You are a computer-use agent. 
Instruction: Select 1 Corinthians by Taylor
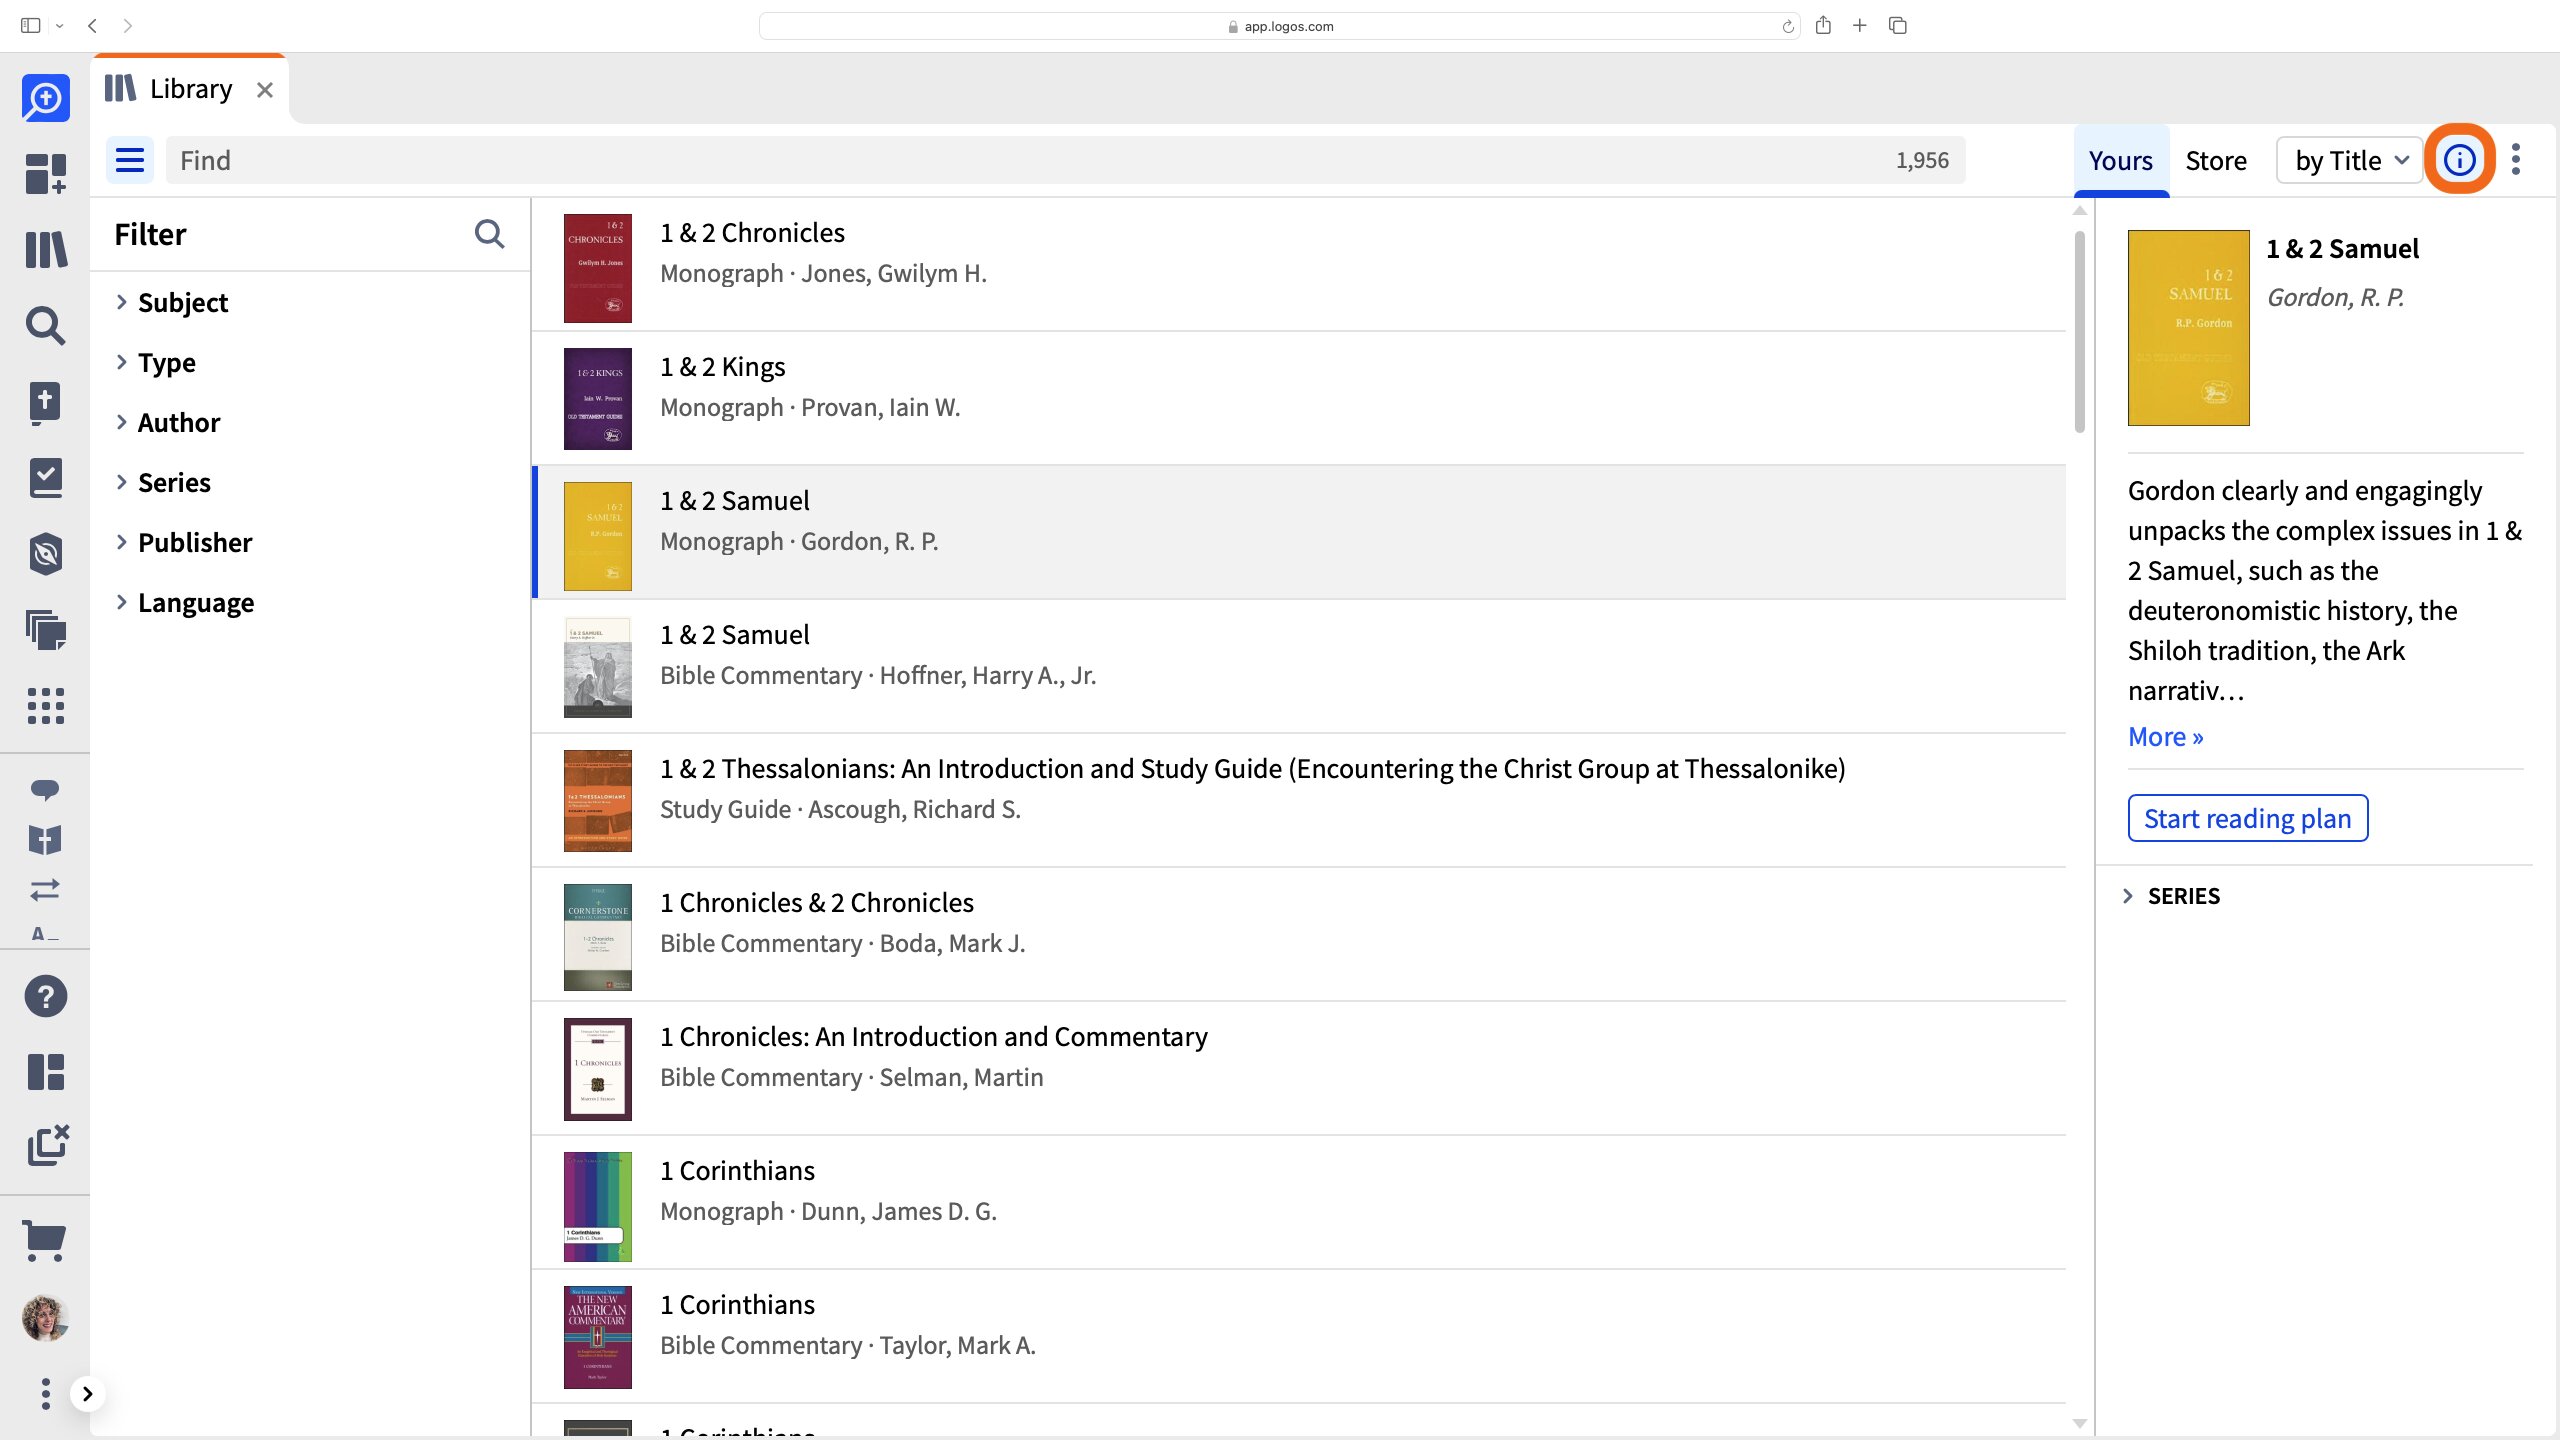click(x=1299, y=1338)
